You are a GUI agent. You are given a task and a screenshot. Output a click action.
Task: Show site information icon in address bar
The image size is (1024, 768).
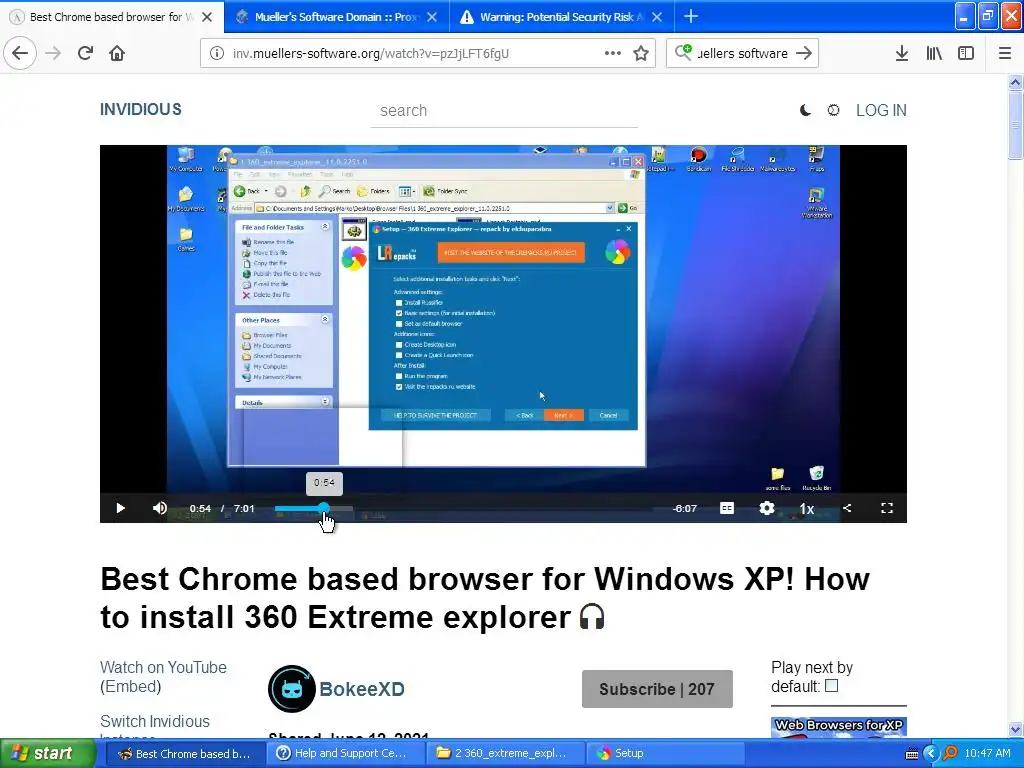tap(217, 53)
